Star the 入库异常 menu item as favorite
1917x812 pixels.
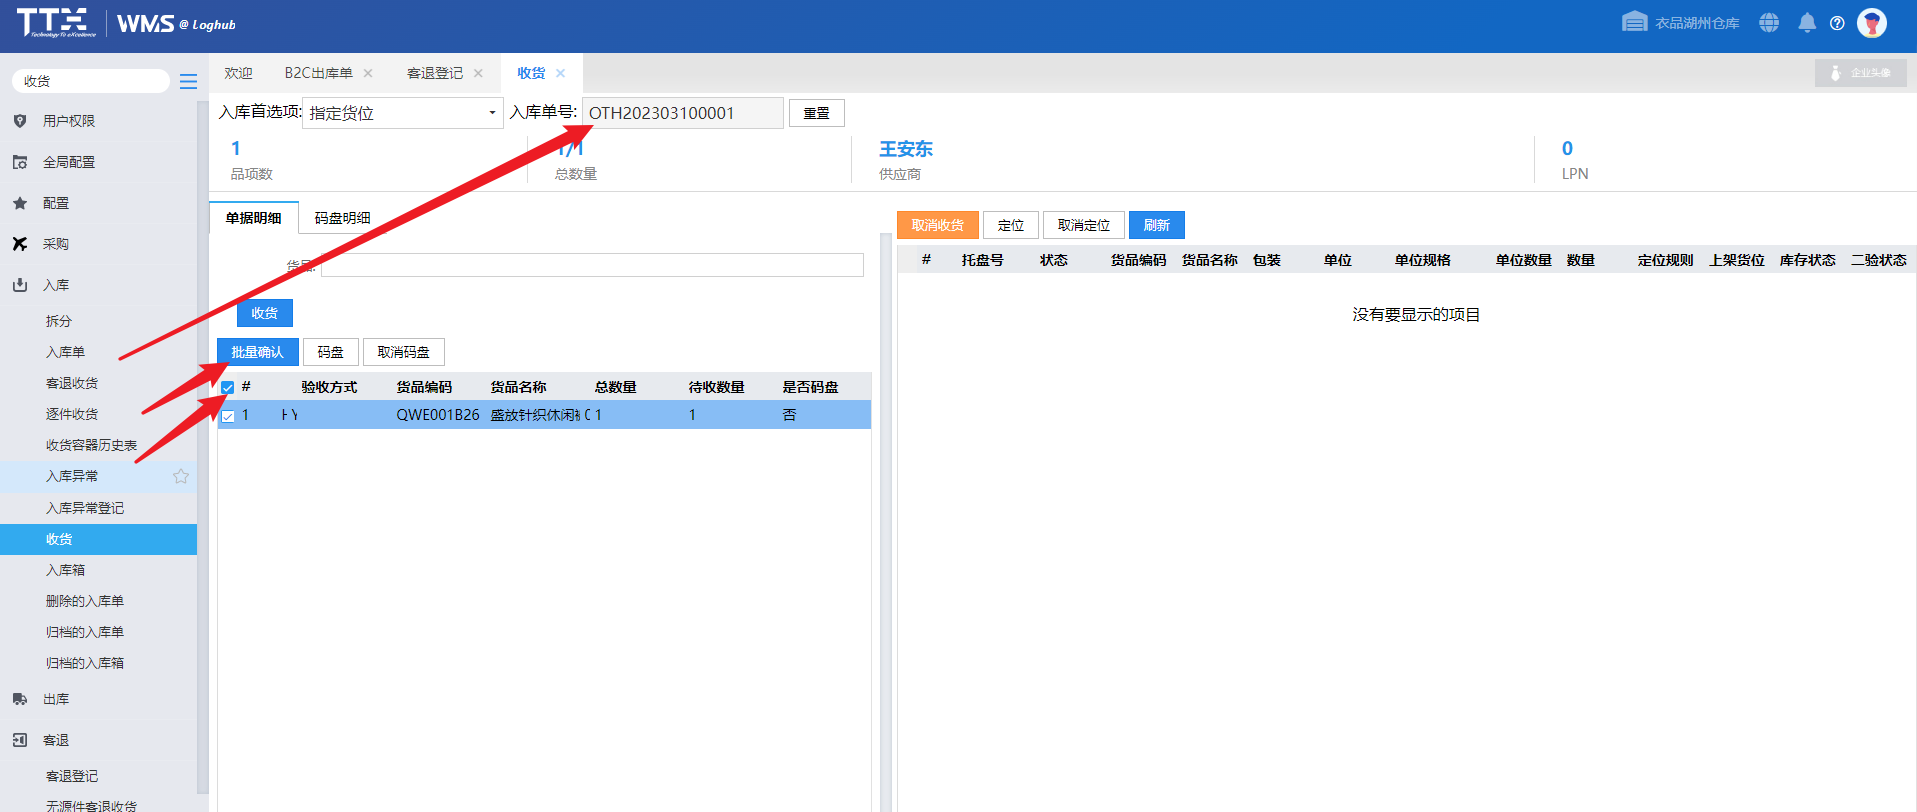click(x=181, y=476)
